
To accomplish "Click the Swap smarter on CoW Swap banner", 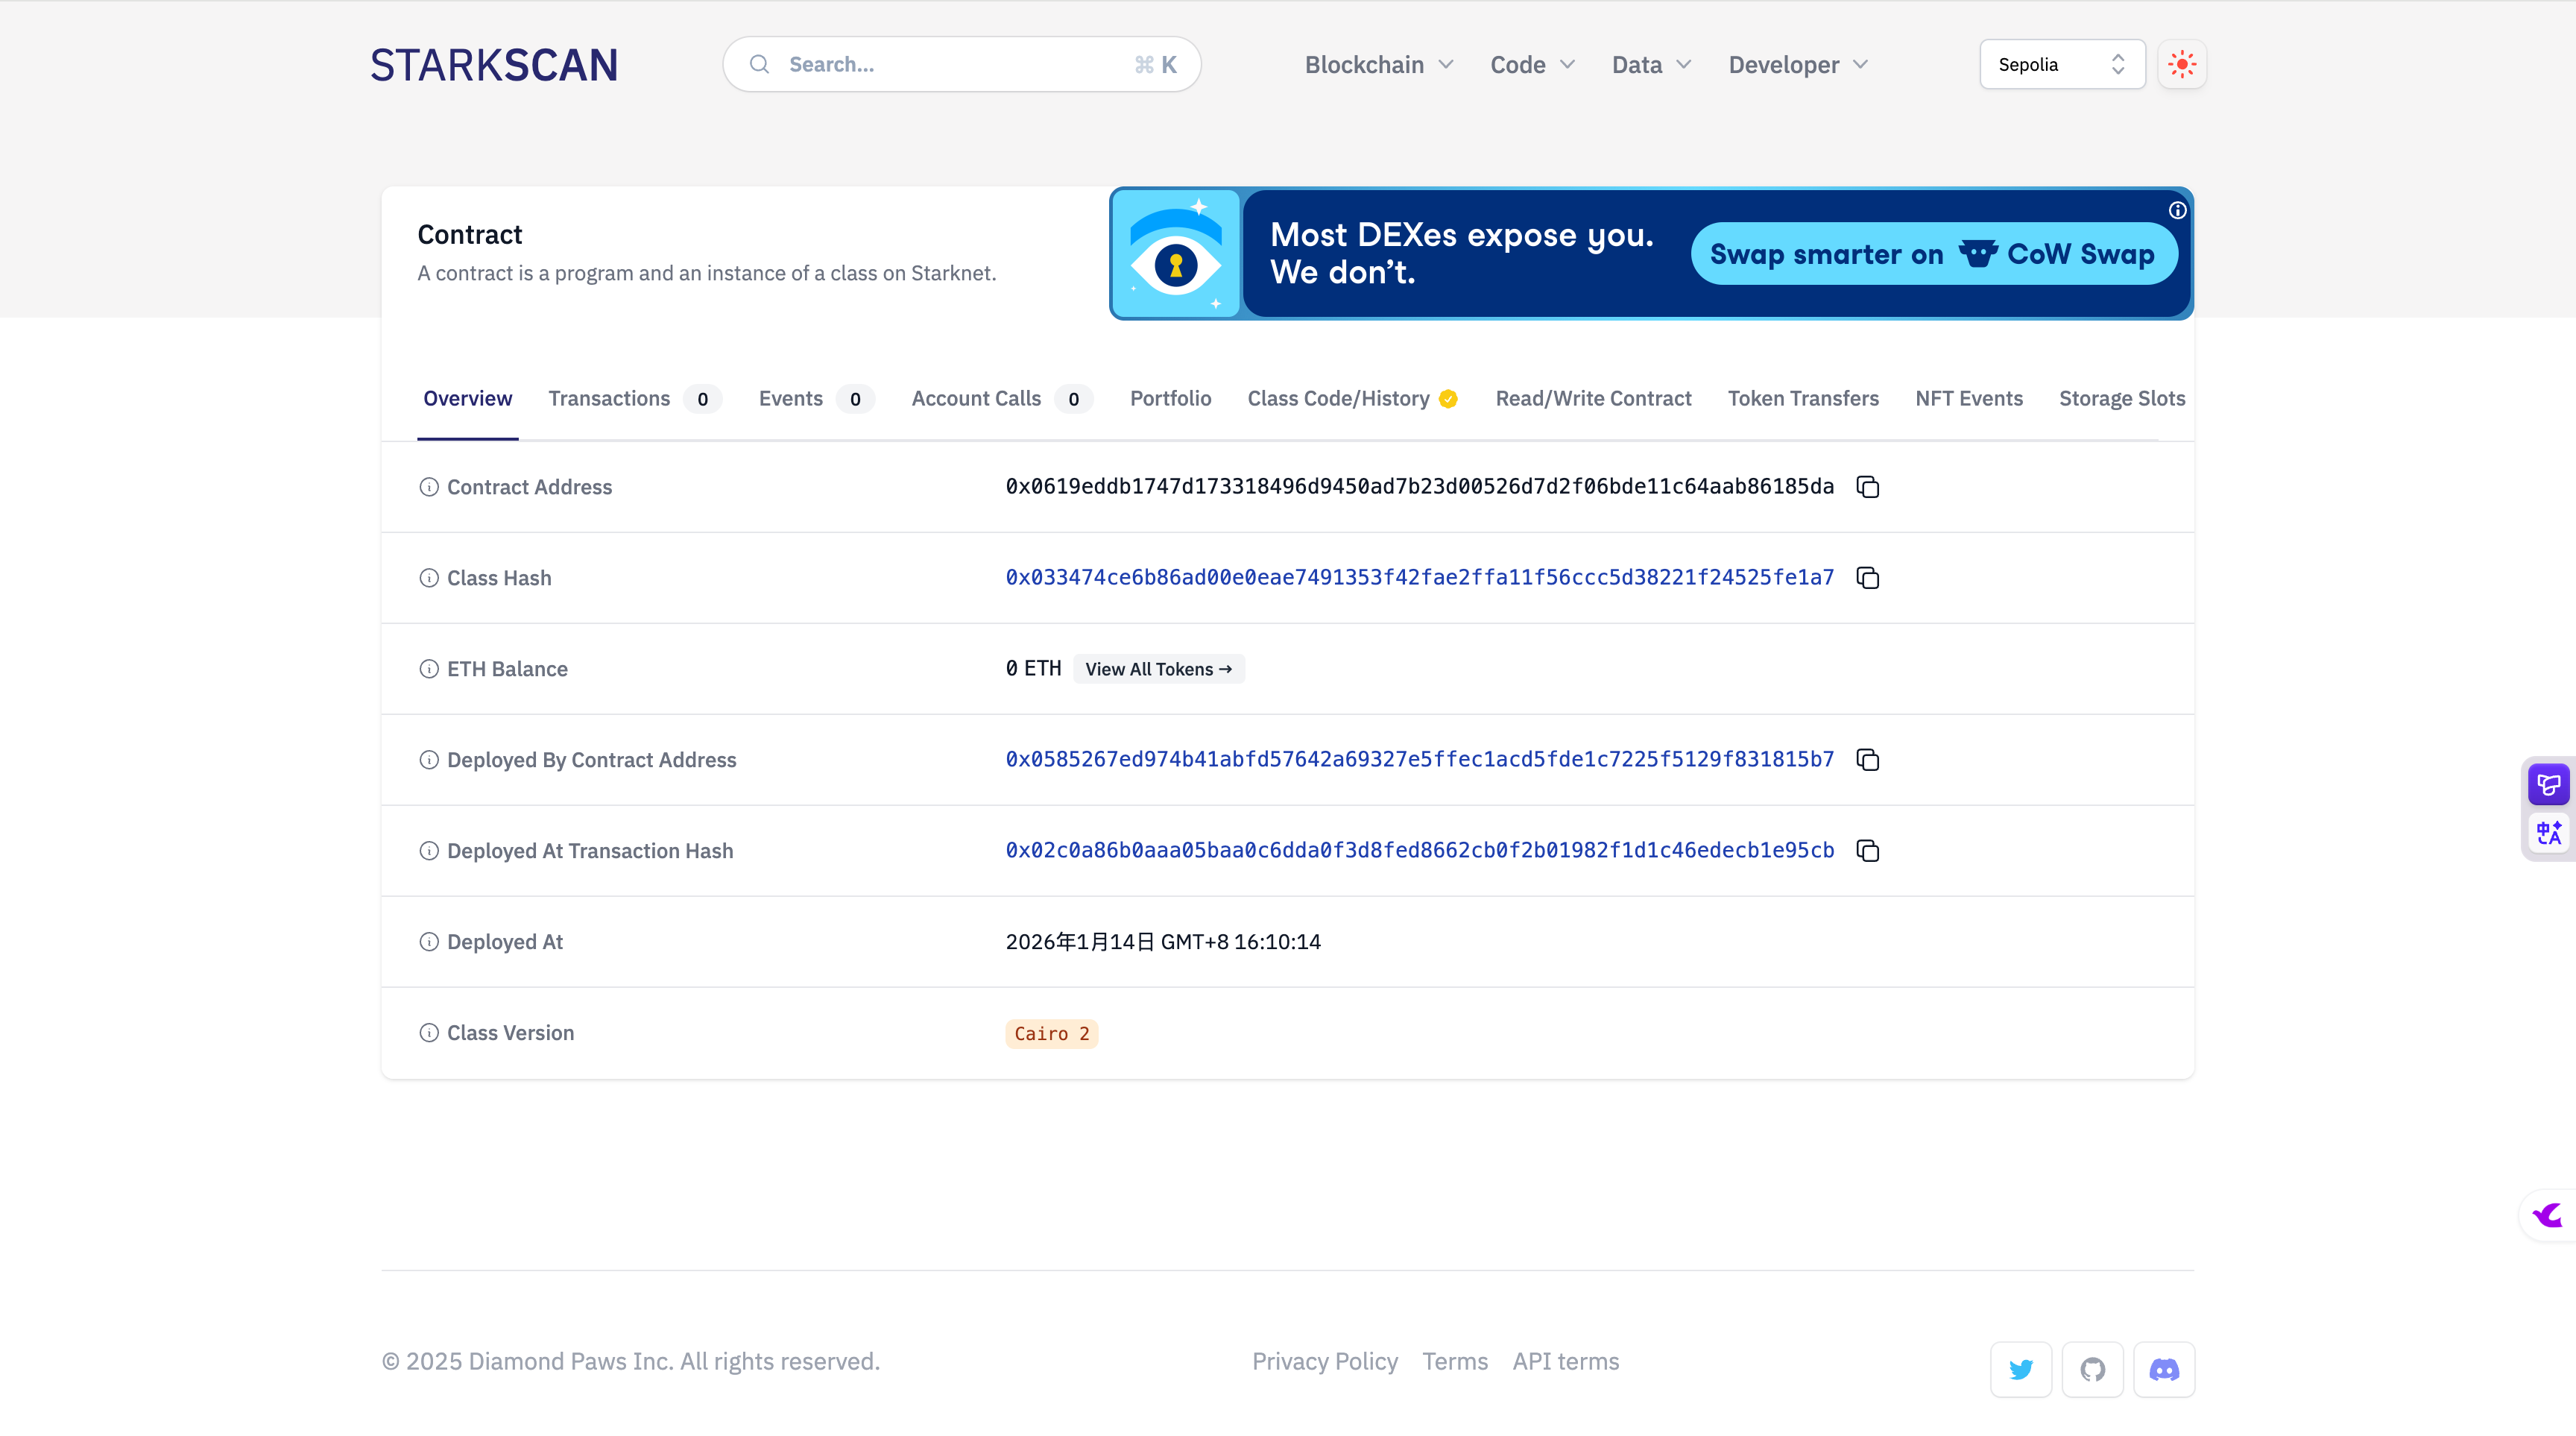I will 1932,254.
